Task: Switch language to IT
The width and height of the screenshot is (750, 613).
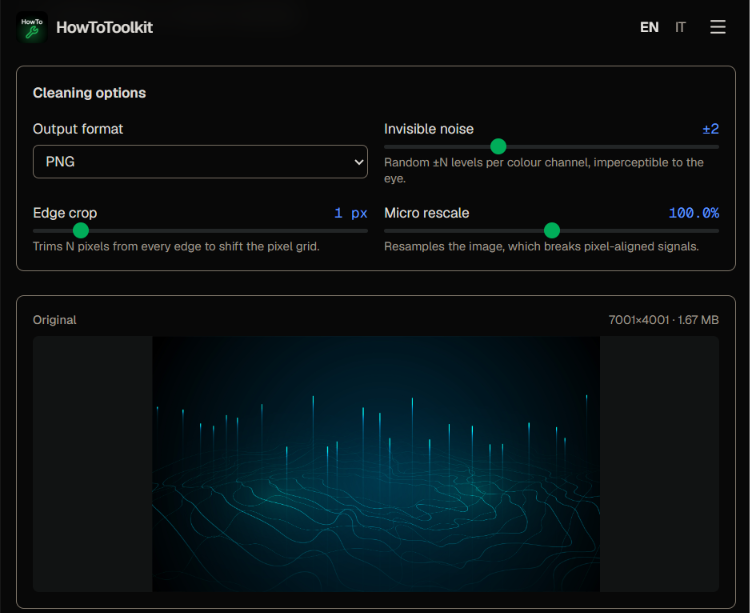Action: tap(680, 27)
